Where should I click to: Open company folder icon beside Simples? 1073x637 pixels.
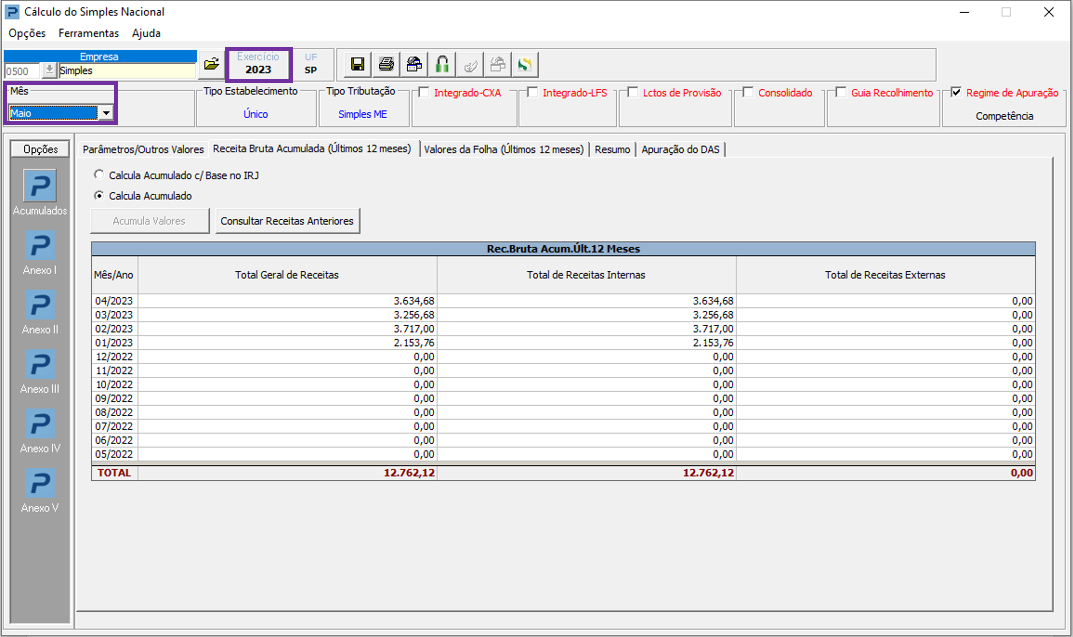[211, 64]
